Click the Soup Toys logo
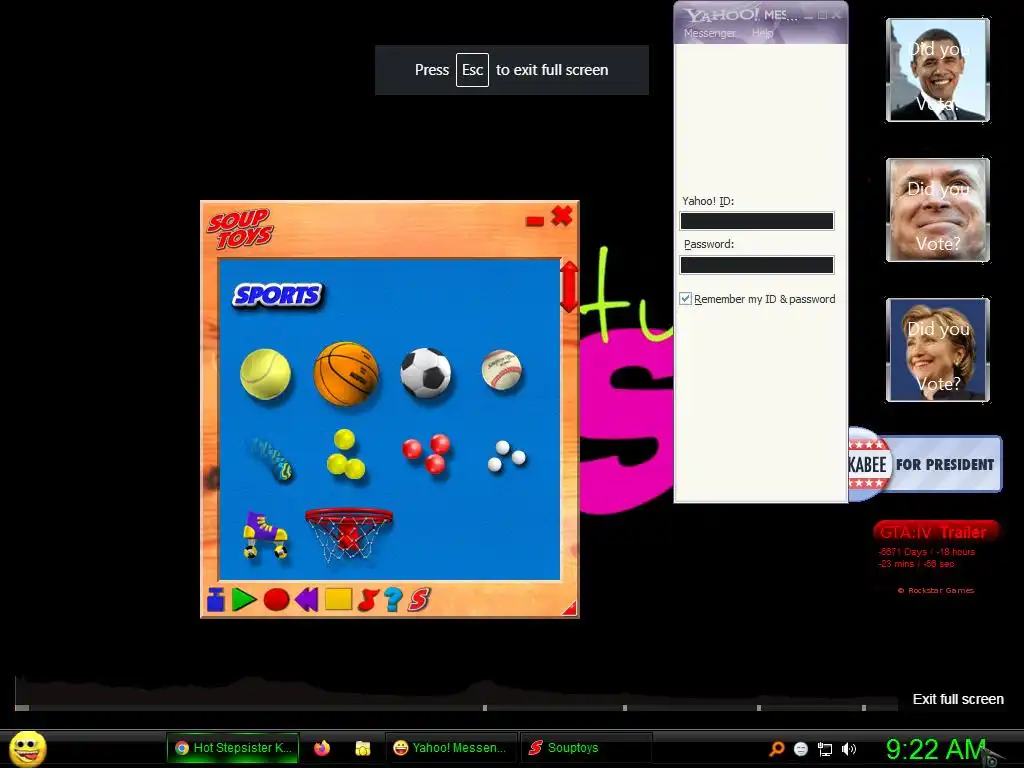Viewport: 1024px width, 768px height. point(240,228)
